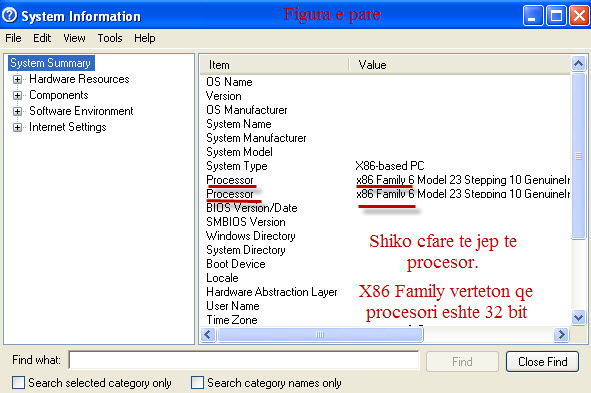Expand the Internet Settings node
Viewport: 591px width, 393px height.
(17, 127)
